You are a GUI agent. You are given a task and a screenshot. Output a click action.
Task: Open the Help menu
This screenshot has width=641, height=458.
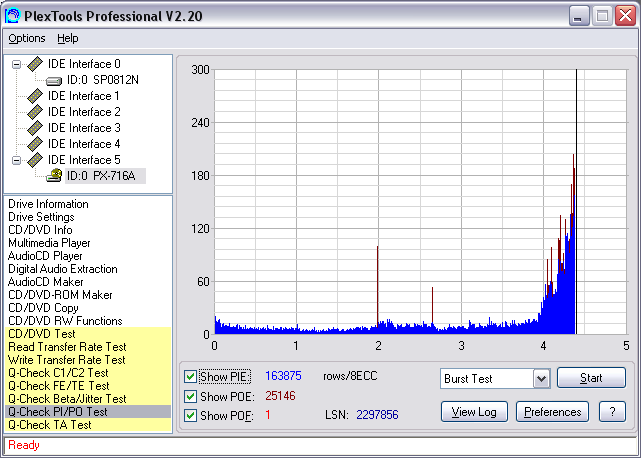pyautogui.click(x=67, y=38)
